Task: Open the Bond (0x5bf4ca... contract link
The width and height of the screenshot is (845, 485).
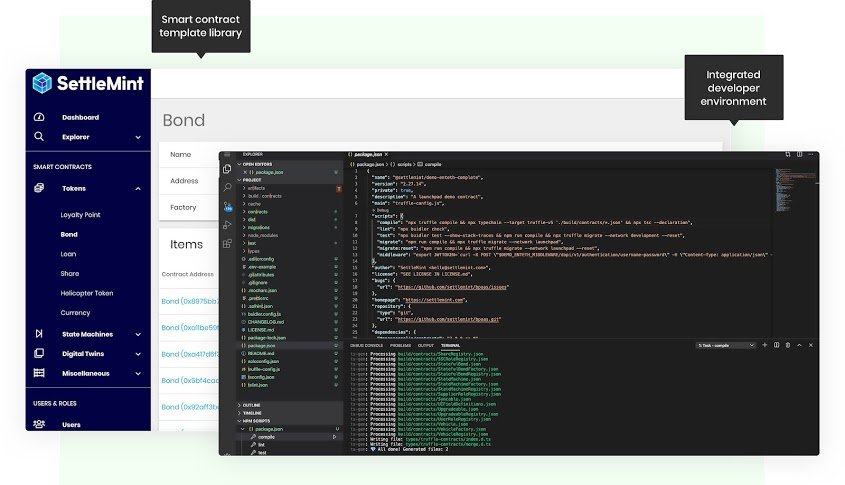Action: point(190,380)
